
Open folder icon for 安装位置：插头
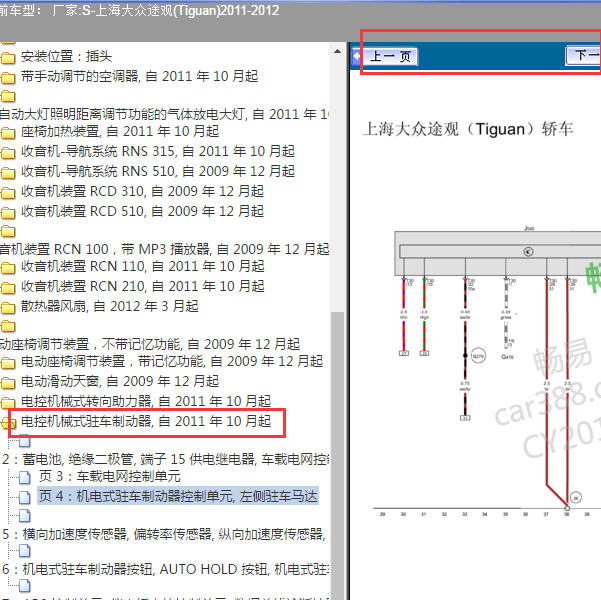(8, 58)
